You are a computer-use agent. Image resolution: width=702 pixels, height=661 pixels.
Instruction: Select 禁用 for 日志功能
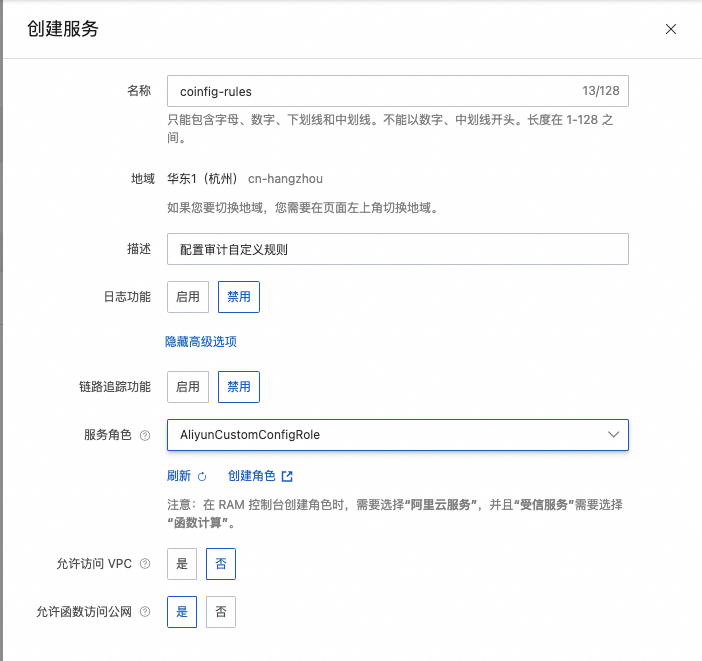239,297
